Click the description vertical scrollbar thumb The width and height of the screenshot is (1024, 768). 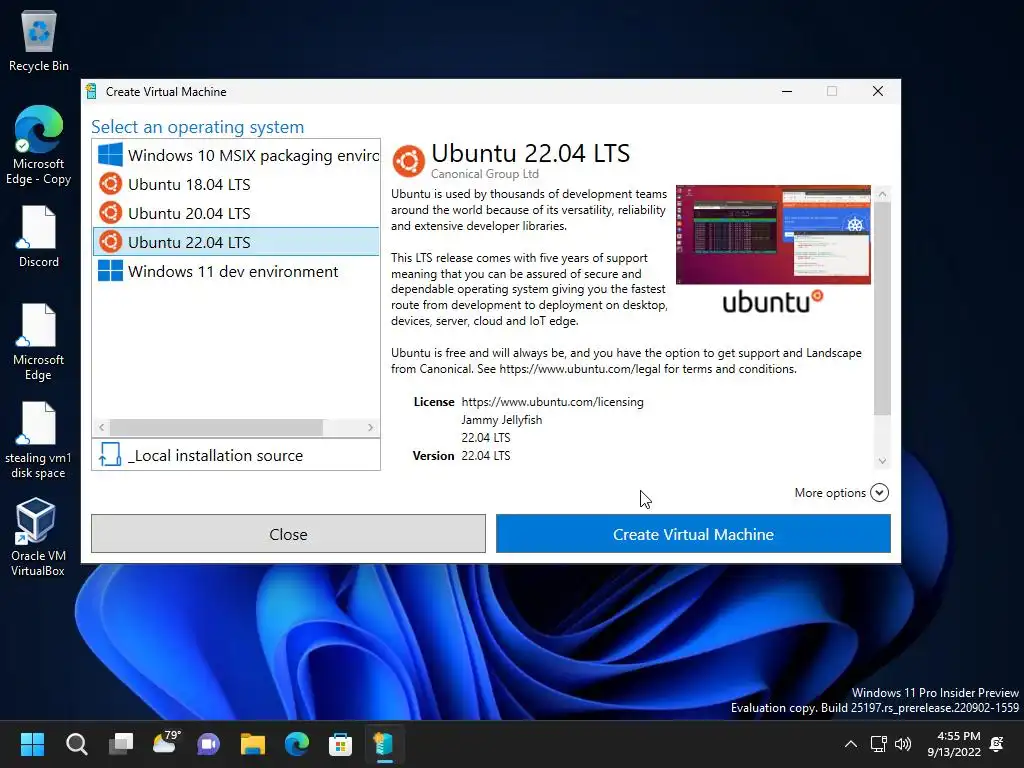882,308
